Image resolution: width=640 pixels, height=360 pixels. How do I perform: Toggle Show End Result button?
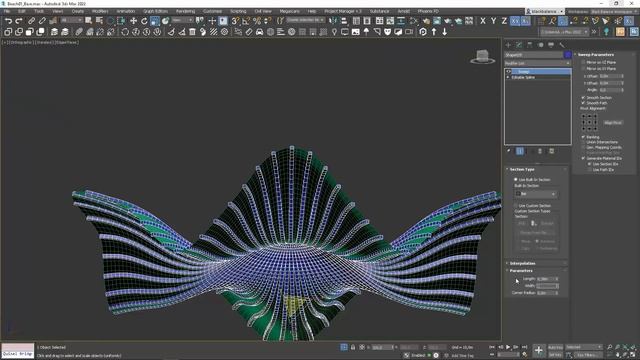click(x=520, y=151)
